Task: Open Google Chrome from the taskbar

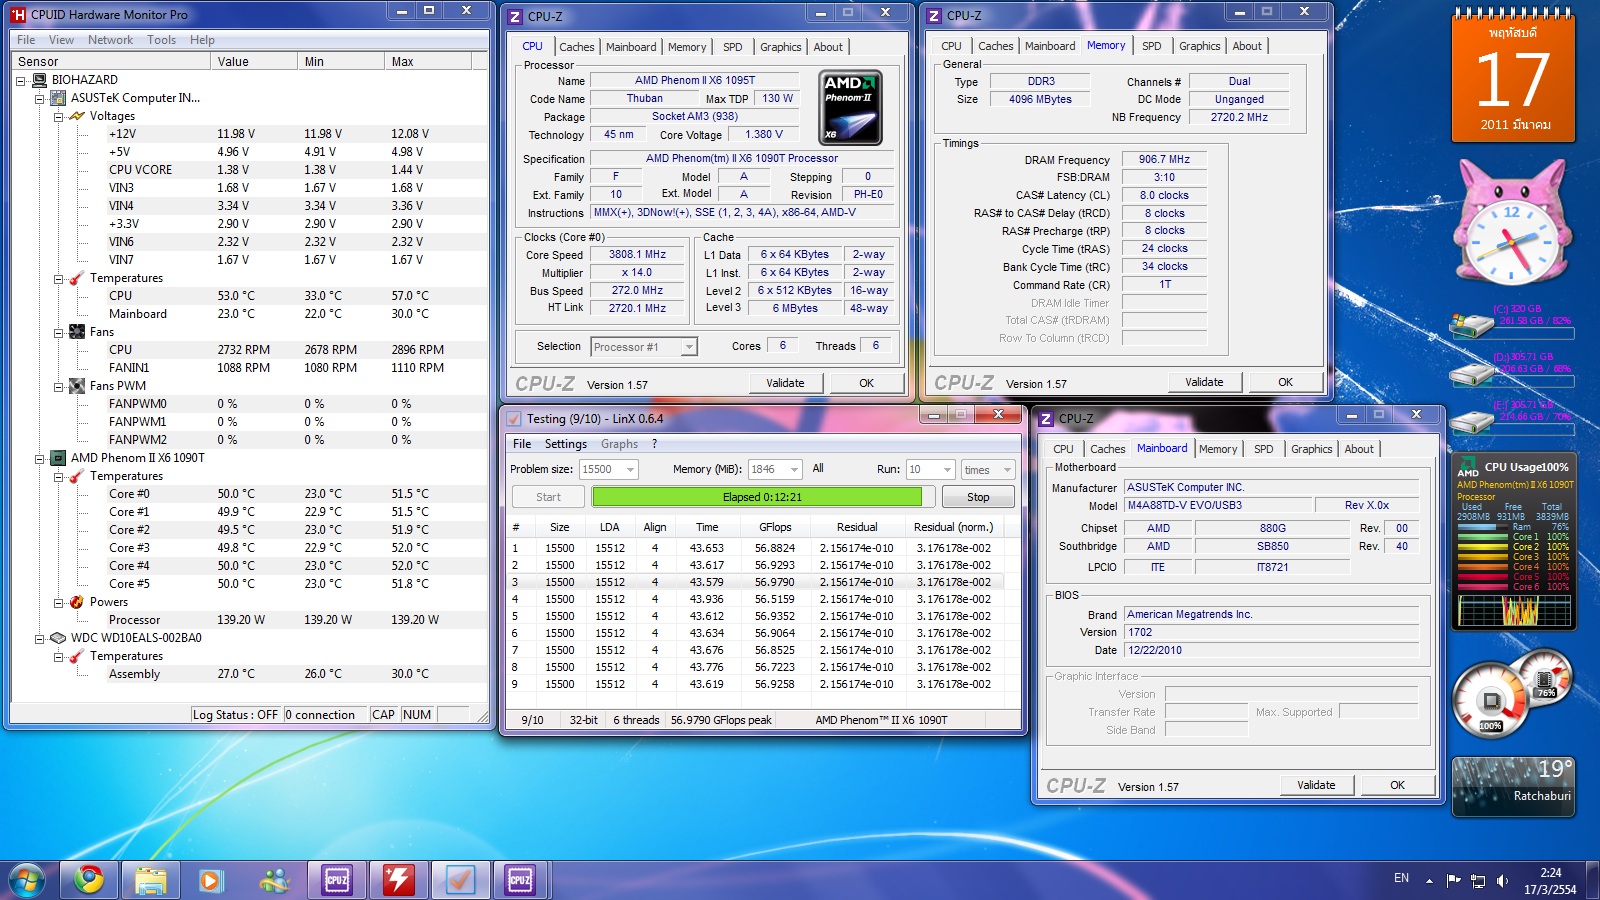Action: [x=89, y=880]
